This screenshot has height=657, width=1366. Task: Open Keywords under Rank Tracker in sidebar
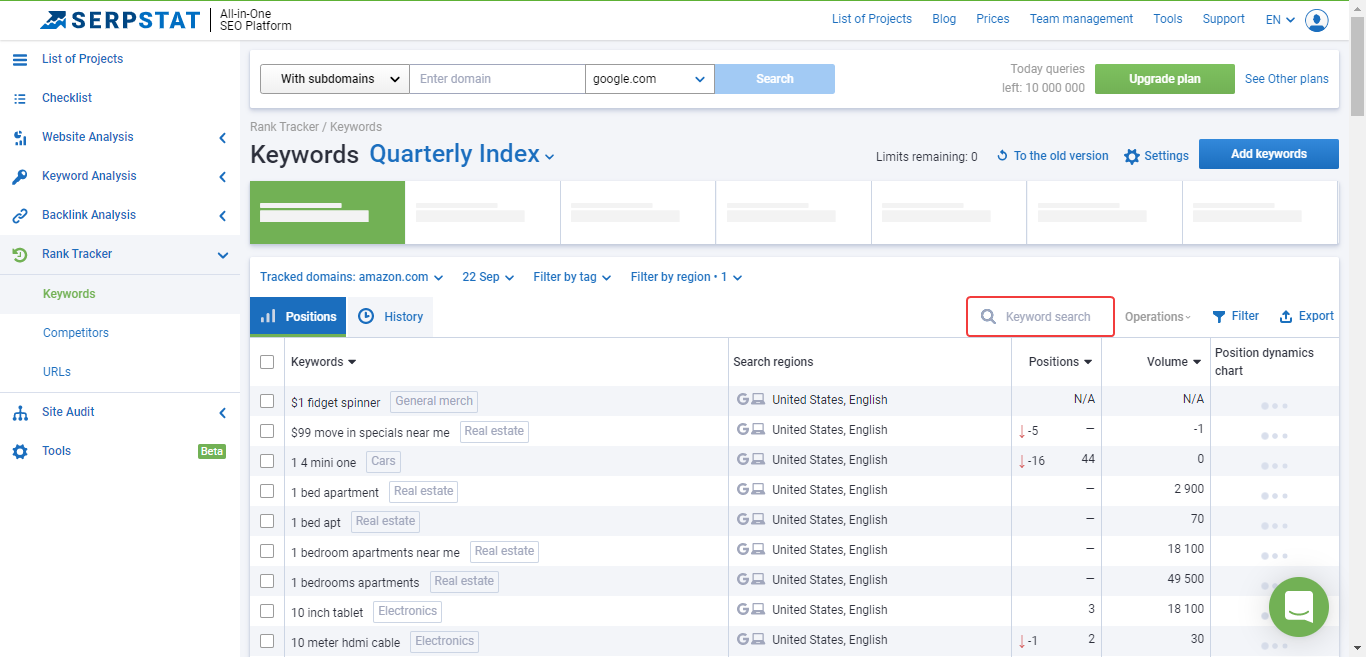coord(69,294)
